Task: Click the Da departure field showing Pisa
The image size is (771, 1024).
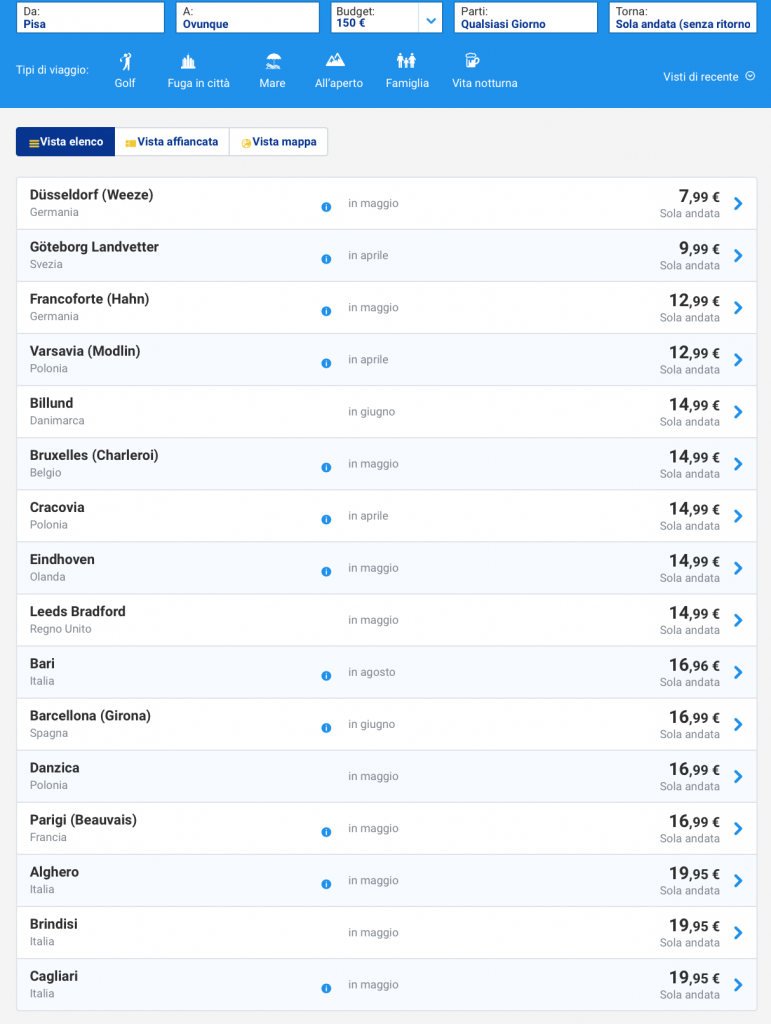Action: point(90,18)
